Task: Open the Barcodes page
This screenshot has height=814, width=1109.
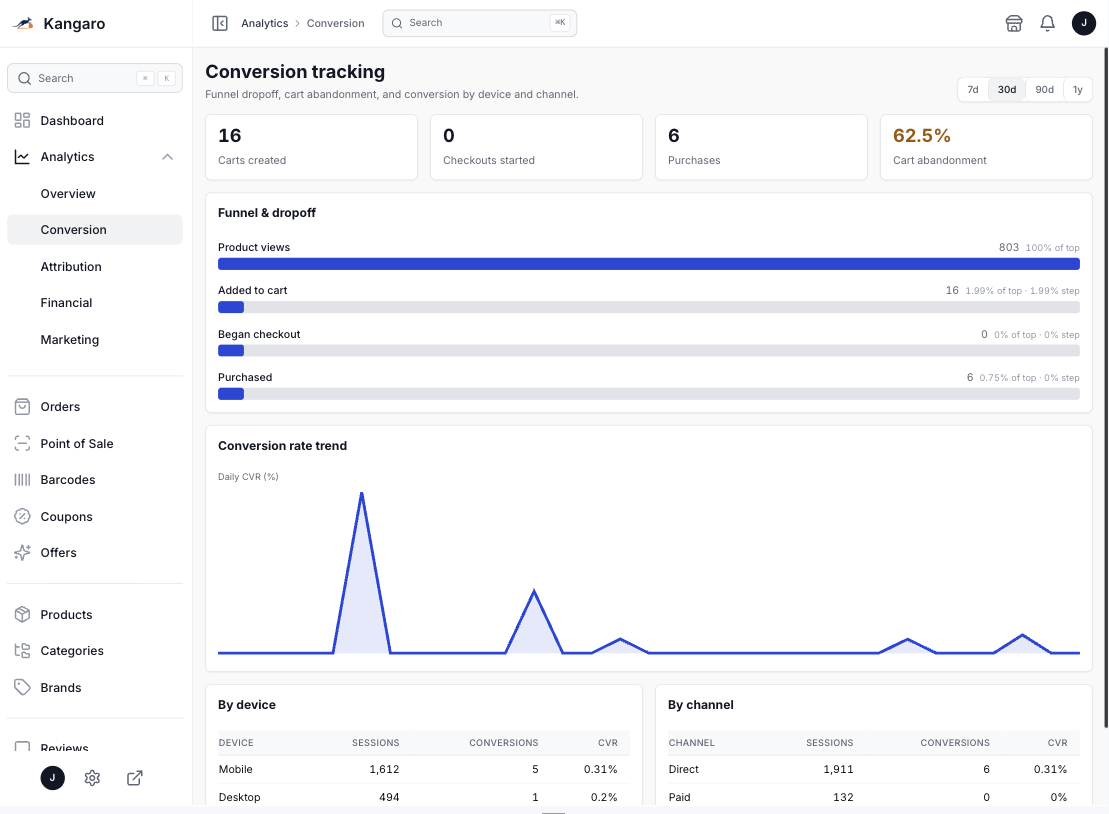Action: tap(95, 479)
